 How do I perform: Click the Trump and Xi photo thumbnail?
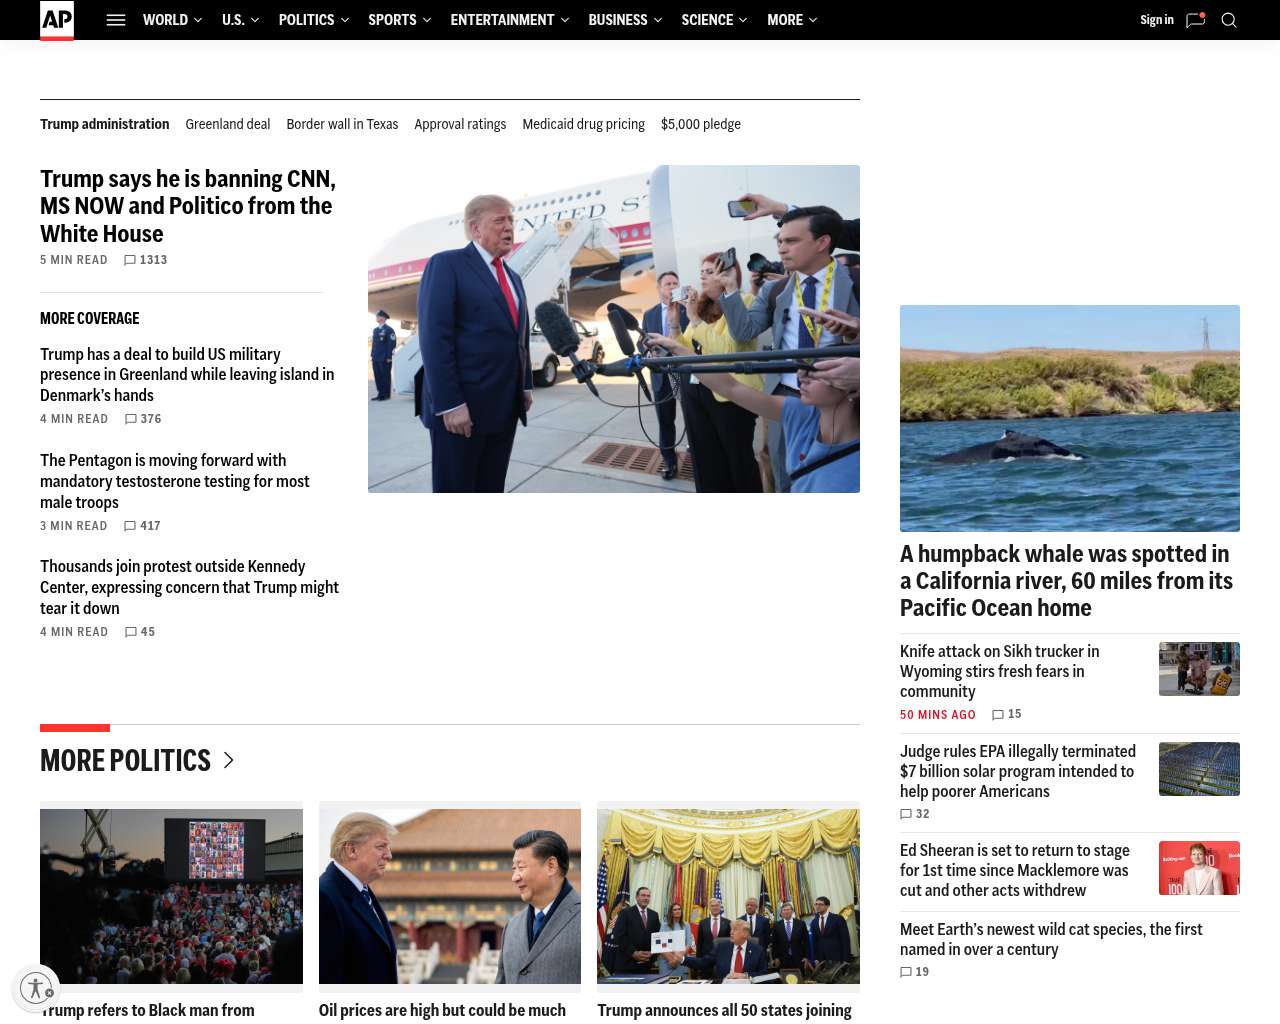pos(450,896)
